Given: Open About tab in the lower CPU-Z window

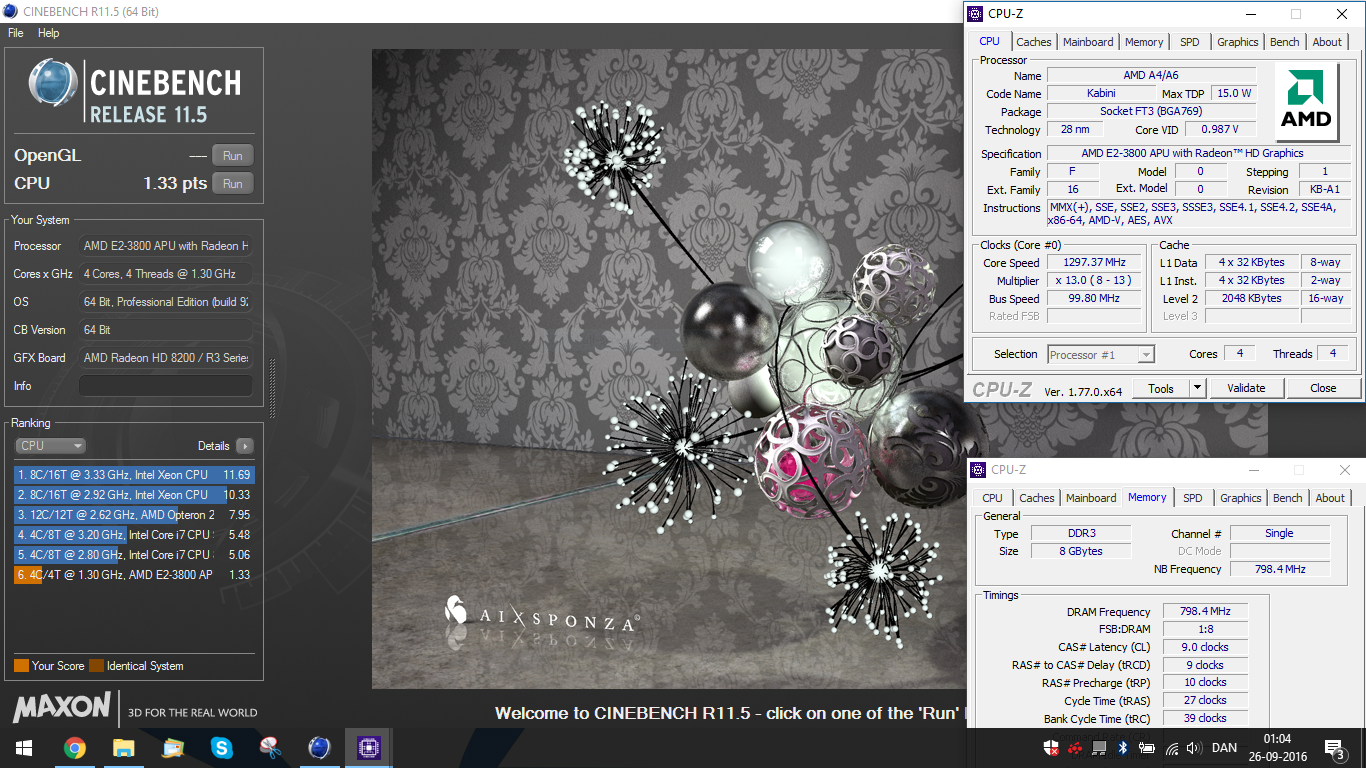Looking at the screenshot, I should click(1330, 498).
